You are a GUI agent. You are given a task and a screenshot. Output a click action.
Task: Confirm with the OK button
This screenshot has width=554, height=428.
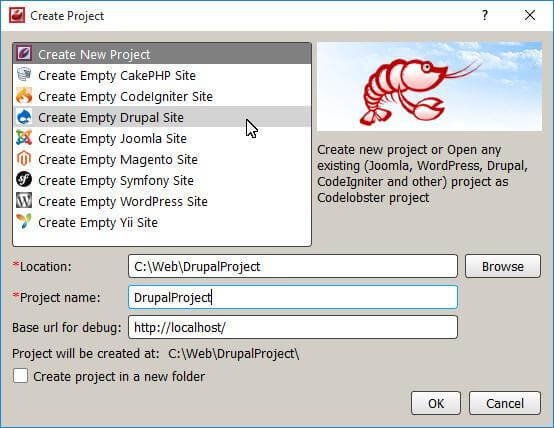436,403
